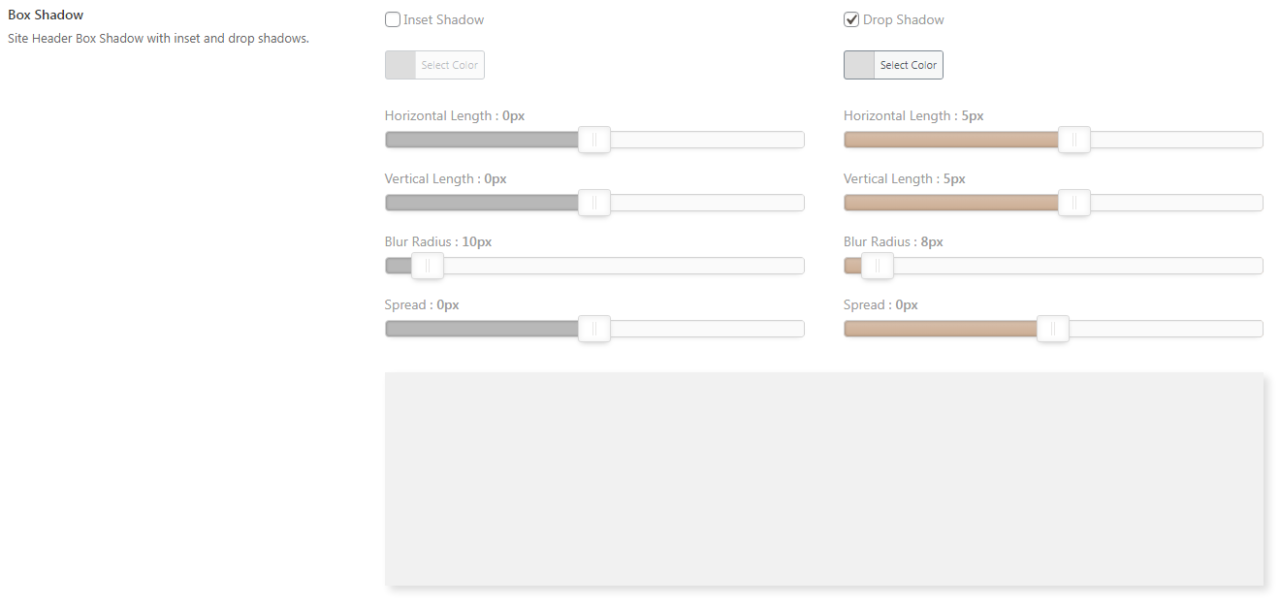The height and width of the screenshot is (605, 1280).
Task: Select the drop shadow Spread slider handle
Action: [x=1052, y=329]
